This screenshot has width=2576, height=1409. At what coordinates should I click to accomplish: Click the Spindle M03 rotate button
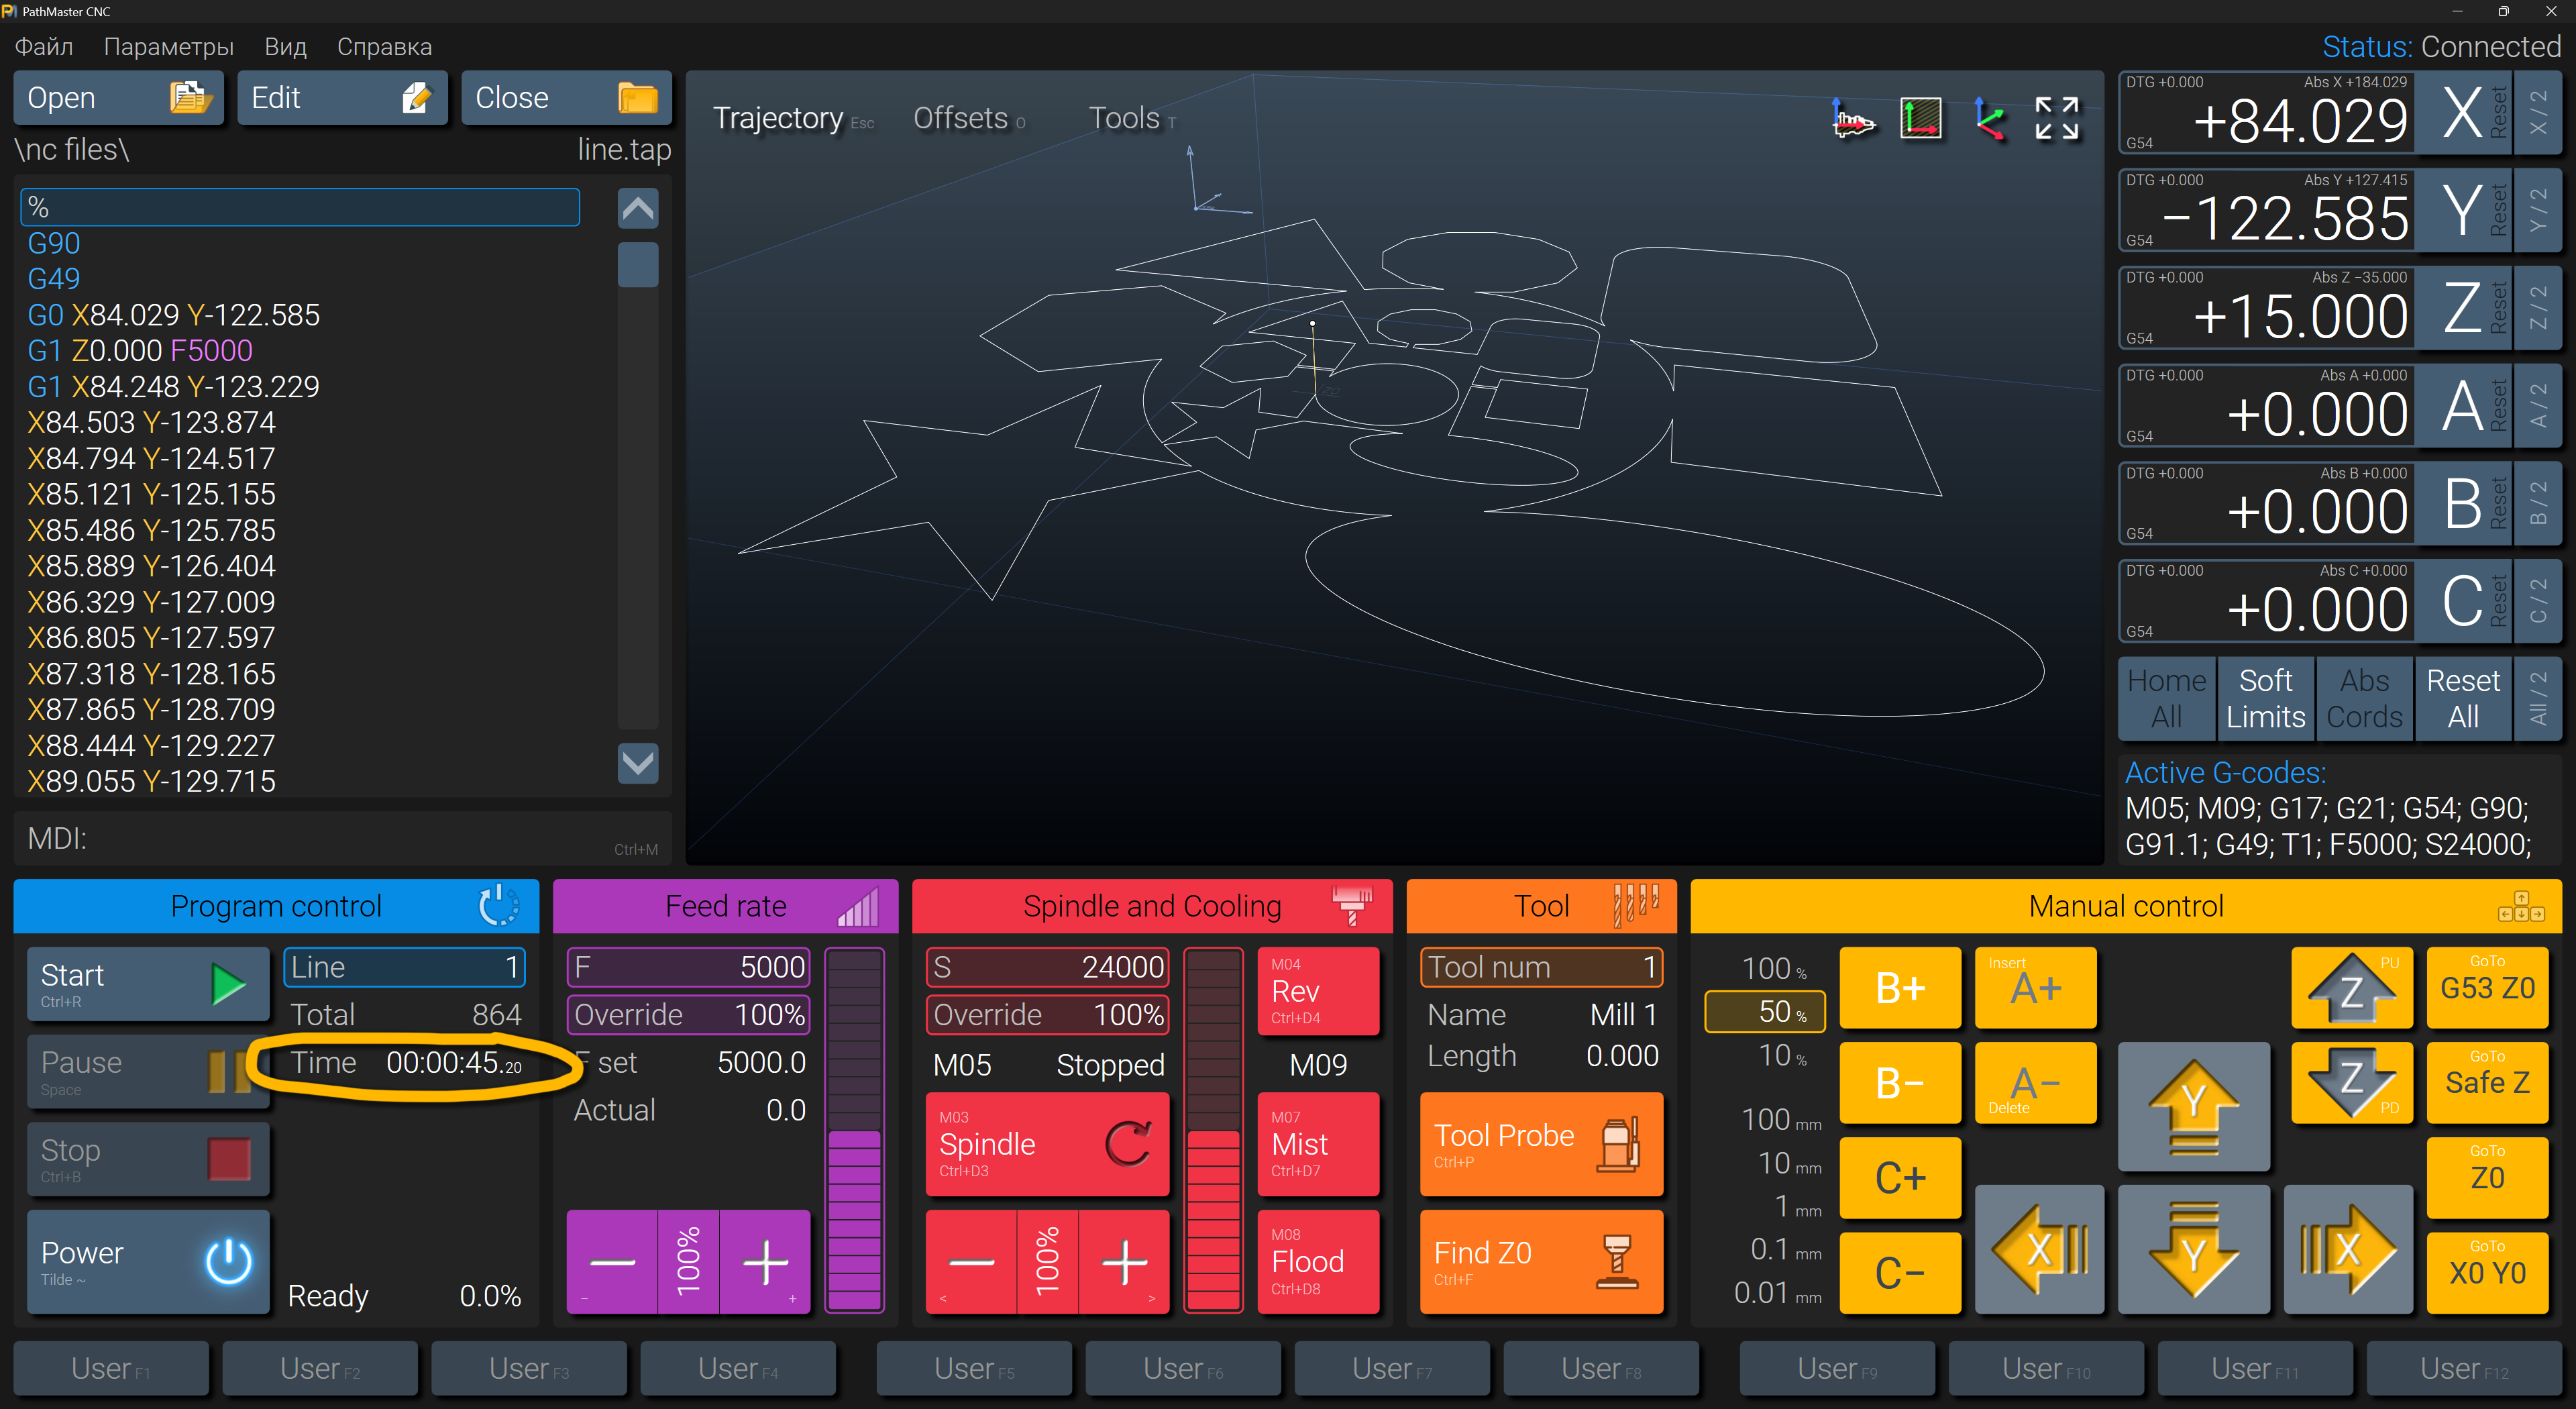tap(1046, 1144)
